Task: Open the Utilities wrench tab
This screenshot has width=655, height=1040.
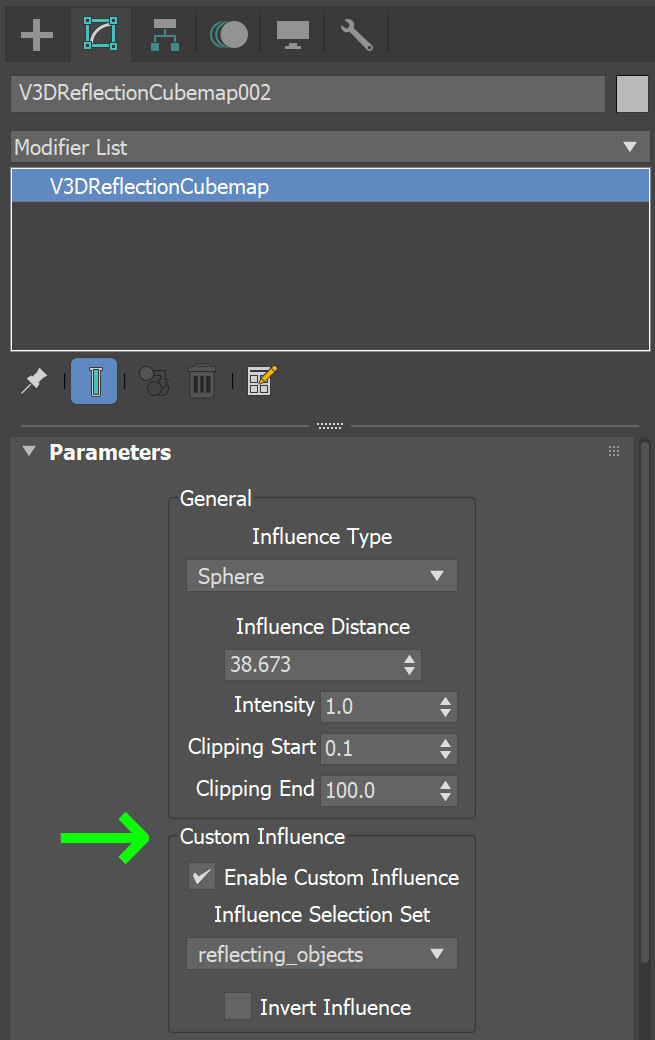Action: [356, 34]
